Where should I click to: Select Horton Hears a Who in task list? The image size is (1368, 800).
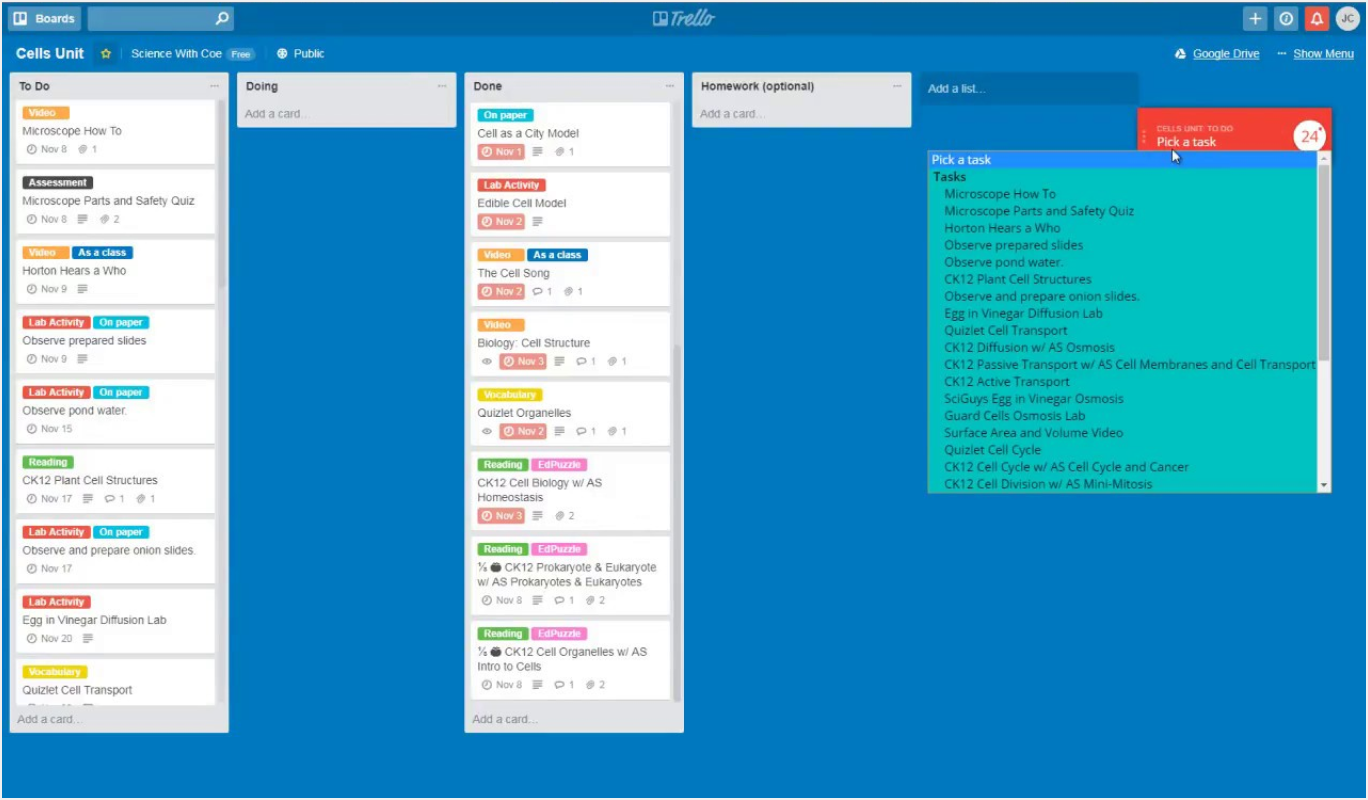tap(1002, 228)
